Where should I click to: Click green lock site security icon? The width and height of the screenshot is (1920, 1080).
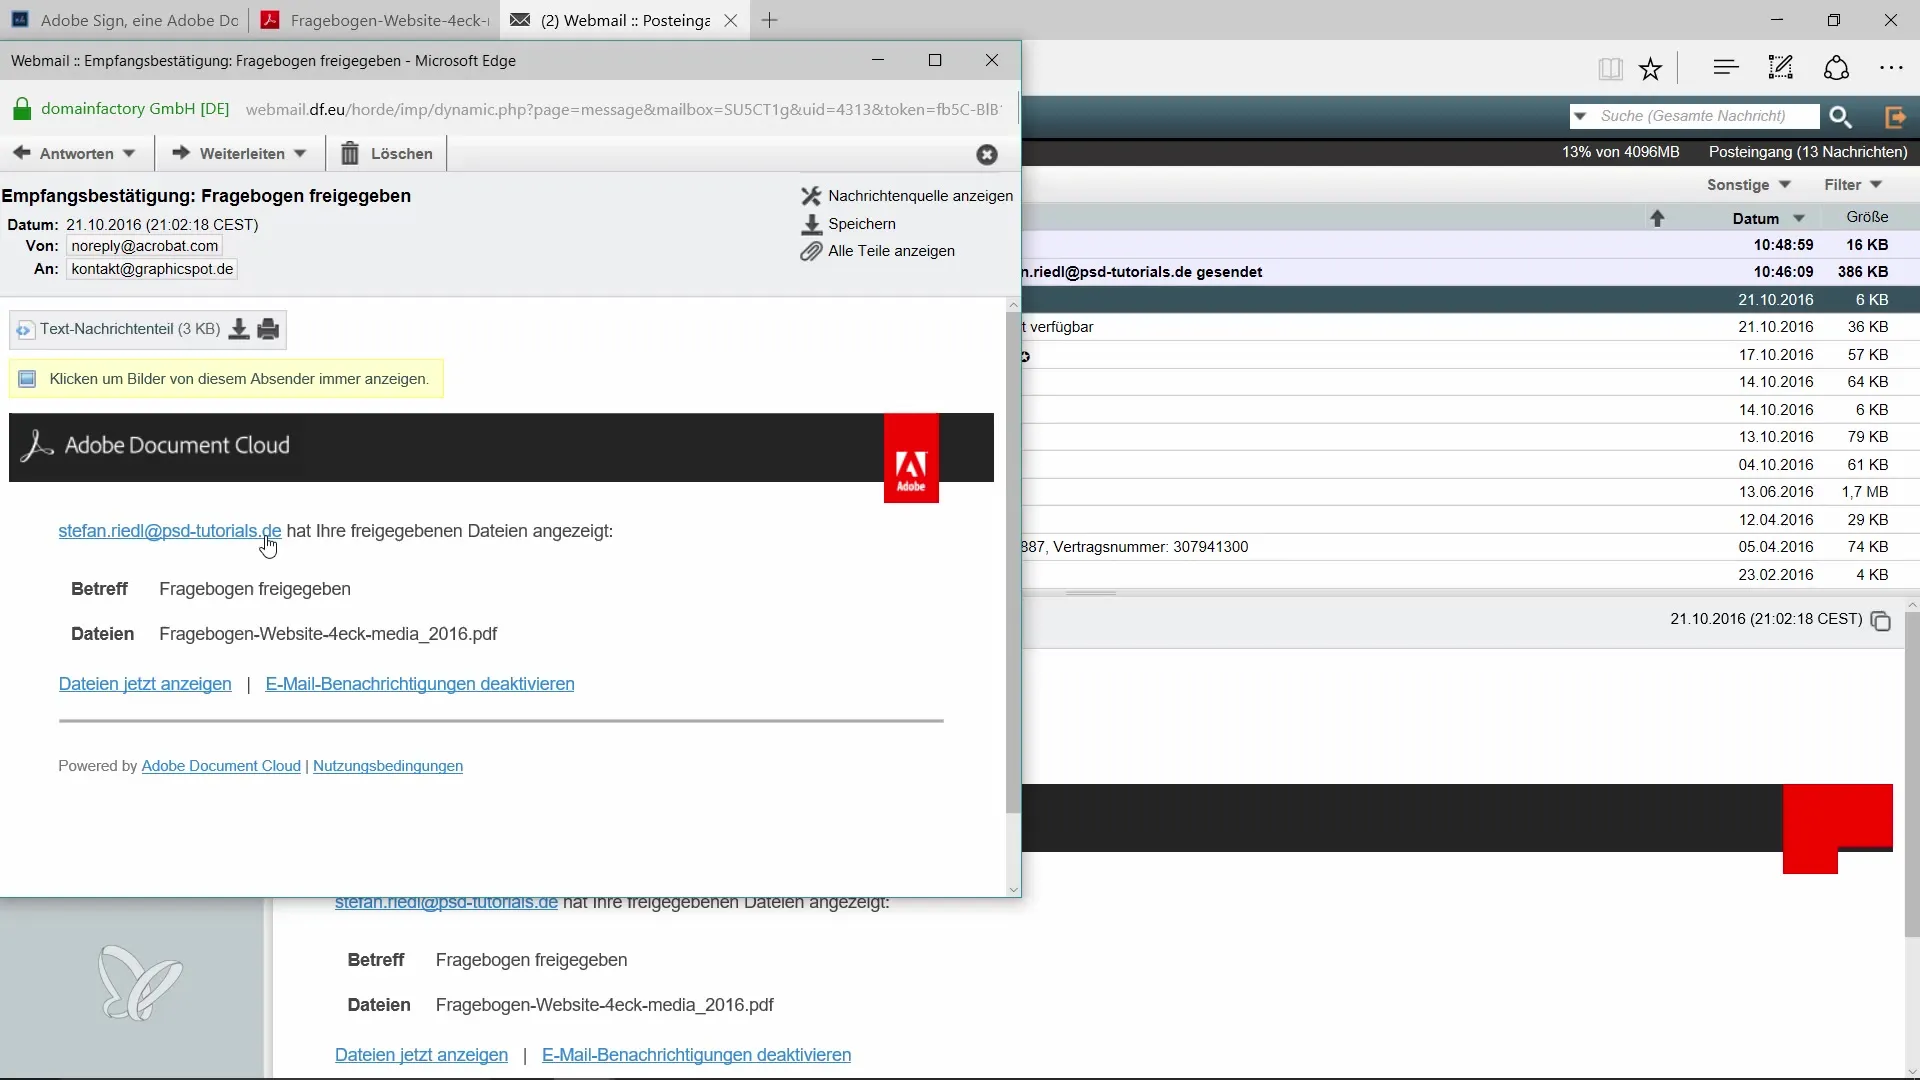click(x=21, y=109)
